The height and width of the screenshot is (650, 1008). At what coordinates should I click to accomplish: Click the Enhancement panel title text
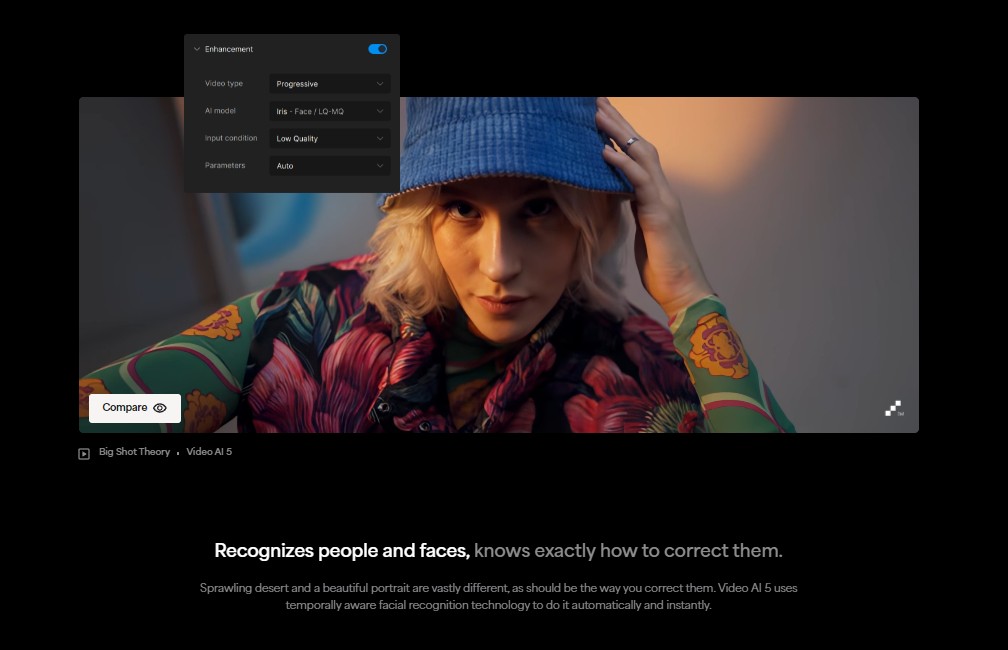click(x=229, y=49)
